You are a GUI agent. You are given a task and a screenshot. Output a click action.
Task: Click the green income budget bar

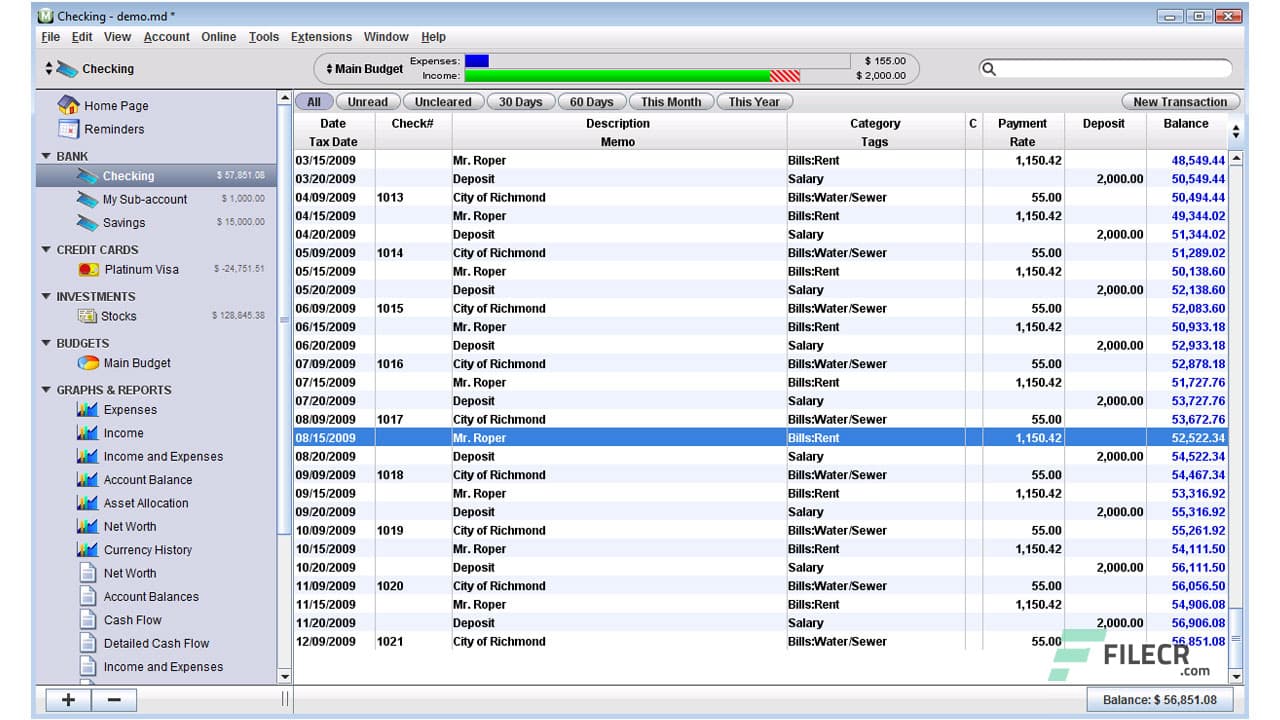(x=620, y=76)
